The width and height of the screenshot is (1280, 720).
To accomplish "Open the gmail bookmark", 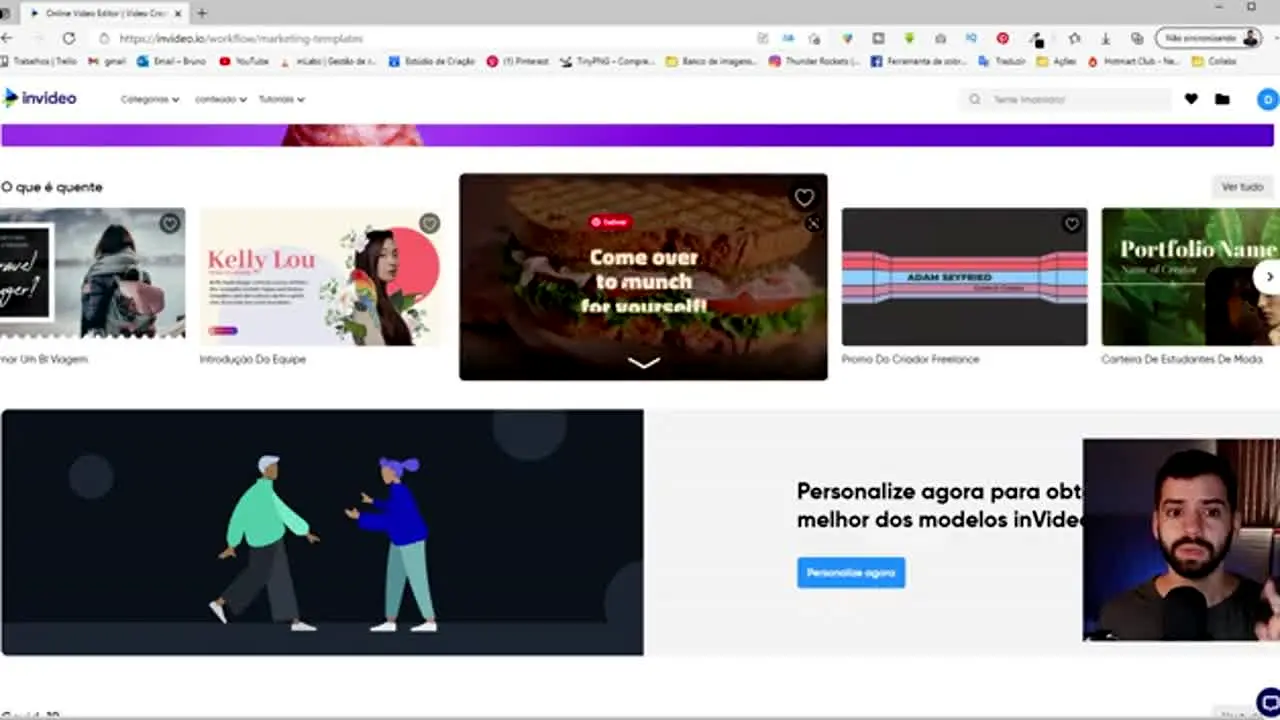I will click(x=107, y=61).
